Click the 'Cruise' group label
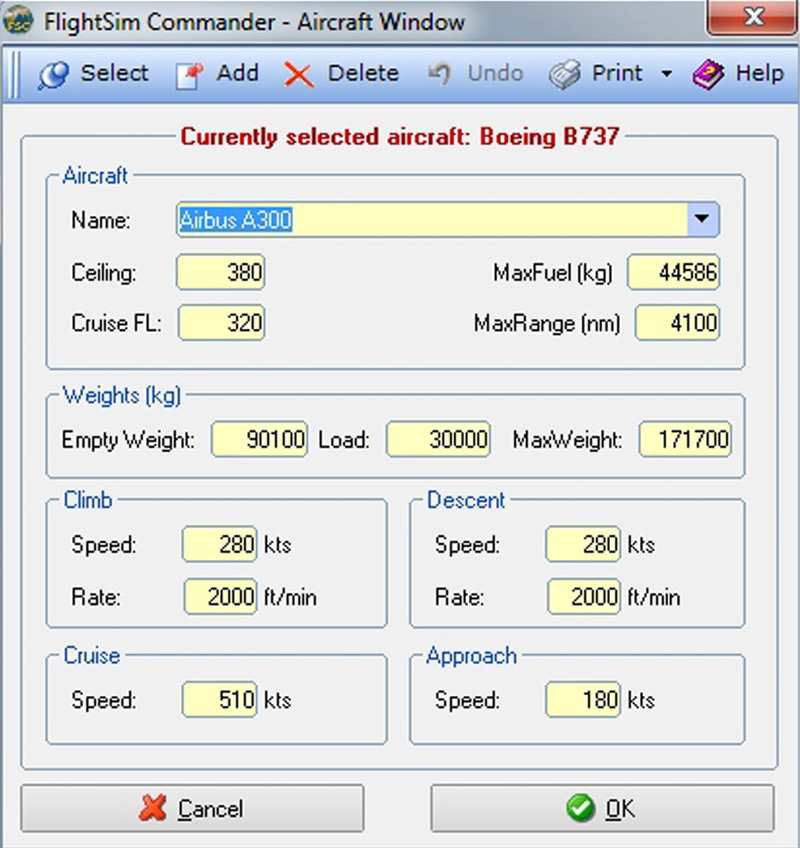Screen dimensions: 800x848 pos(92,656)
